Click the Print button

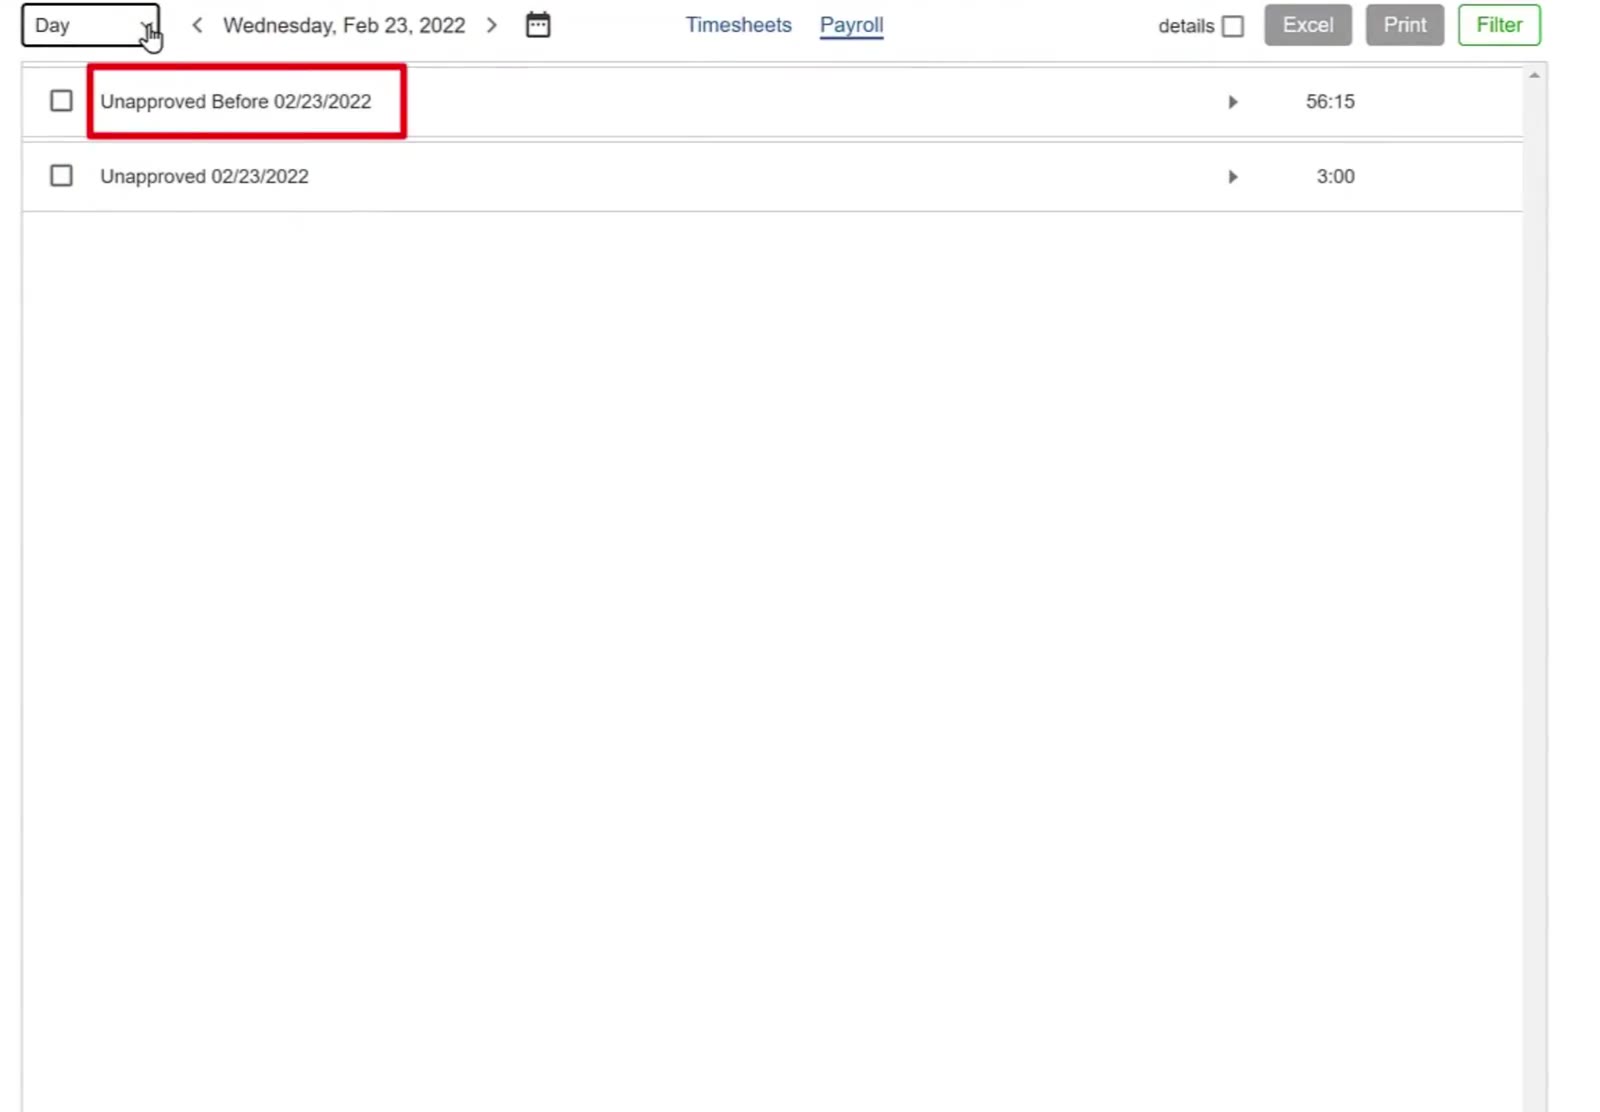coord(1405,25)
